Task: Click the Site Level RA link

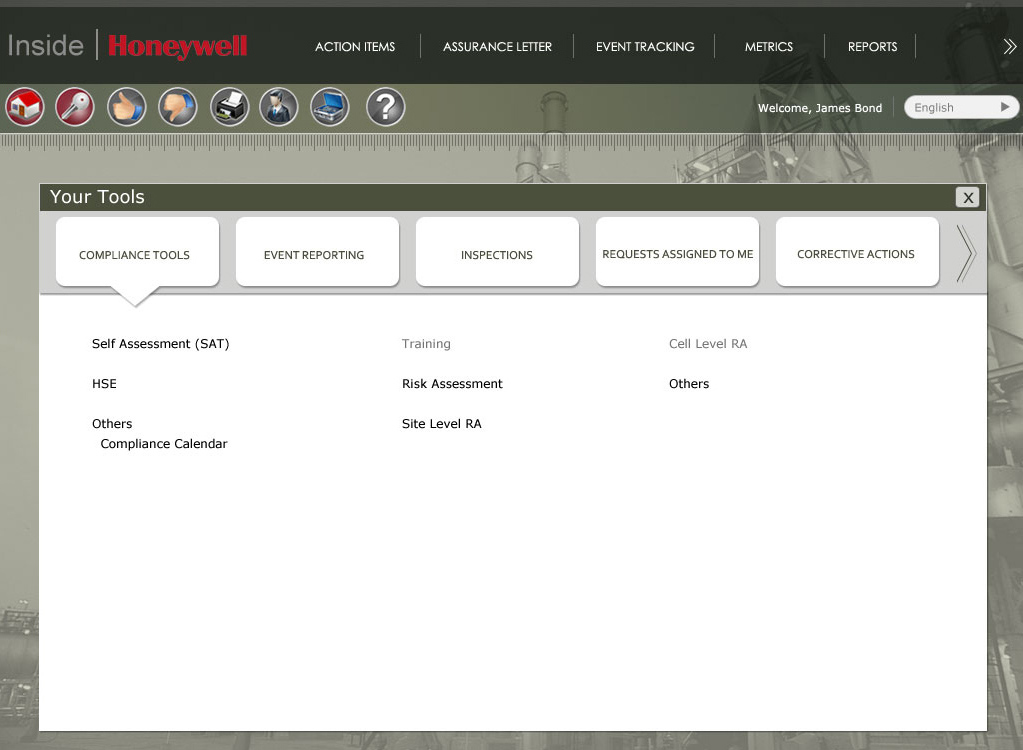Action: tap(442, 424)
